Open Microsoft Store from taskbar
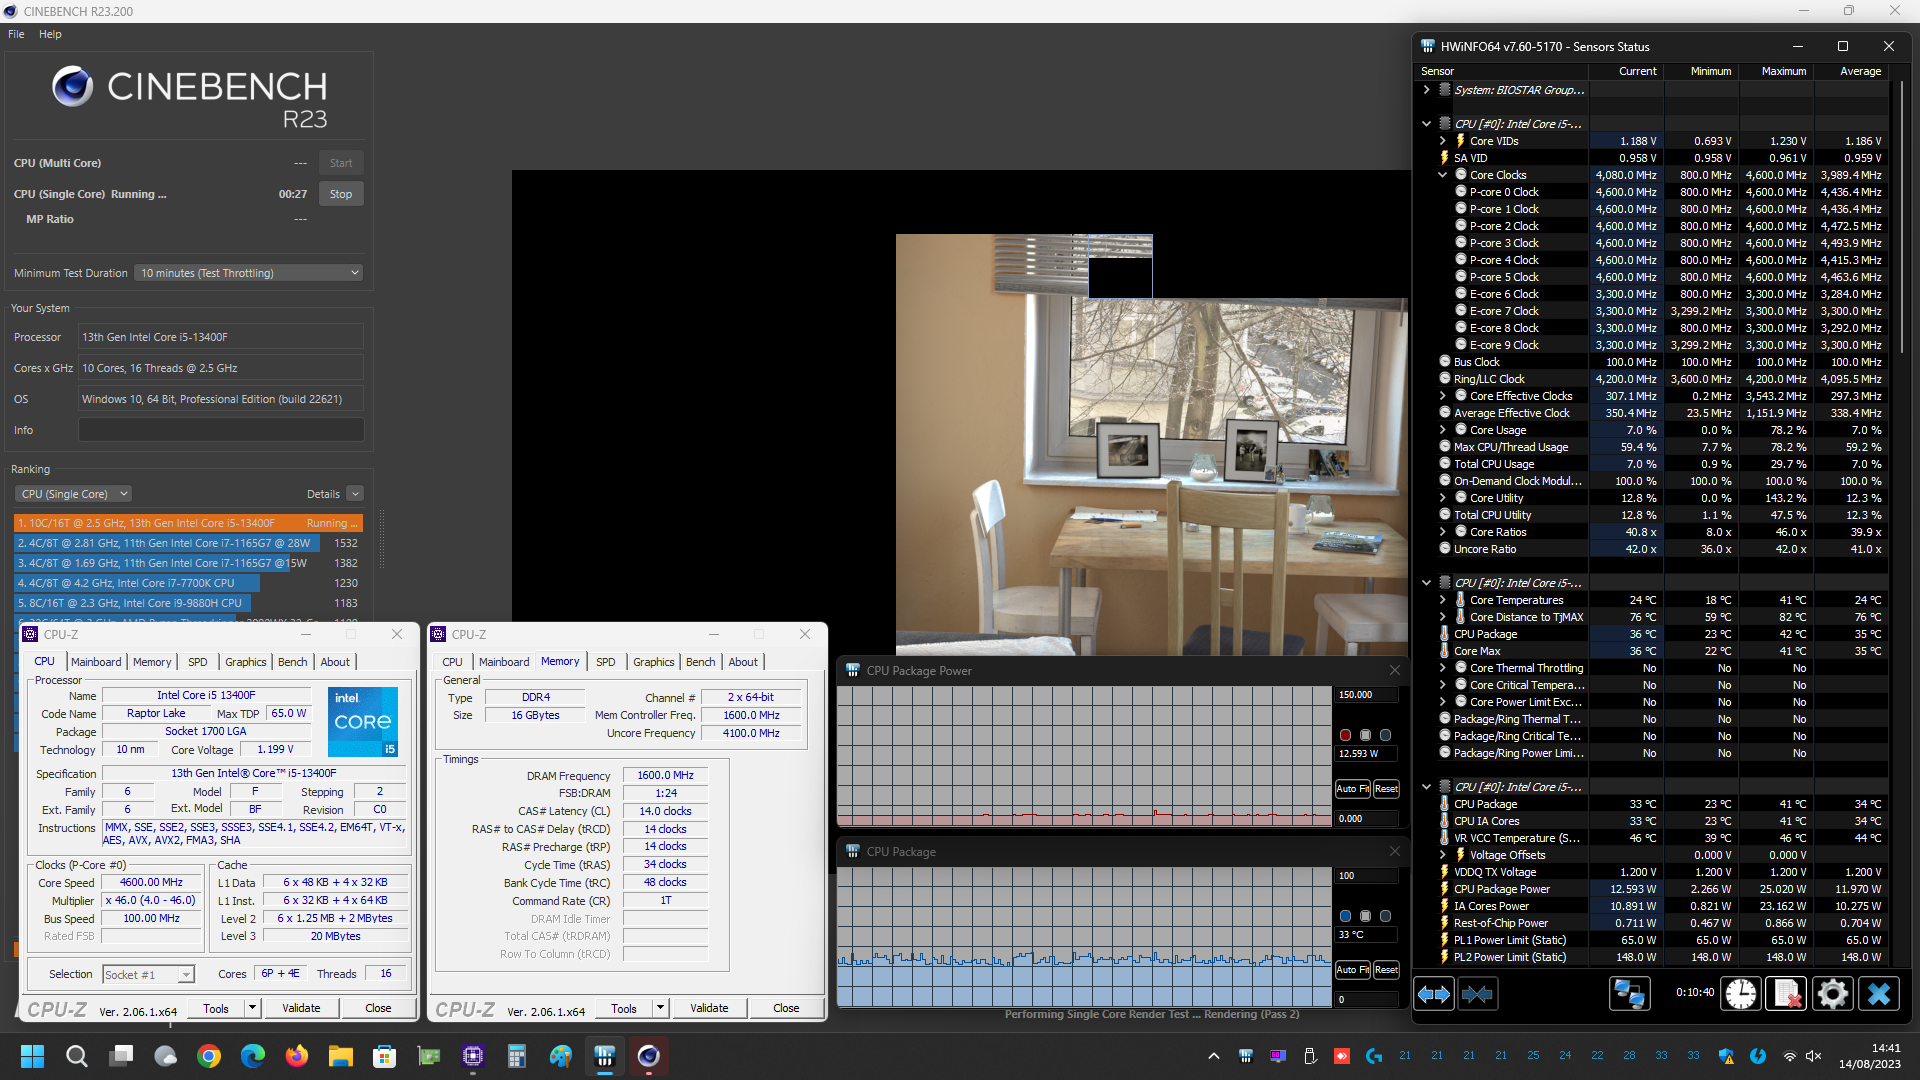This screenshot has width=1920, height=1080. click(x=385, y=1056)
